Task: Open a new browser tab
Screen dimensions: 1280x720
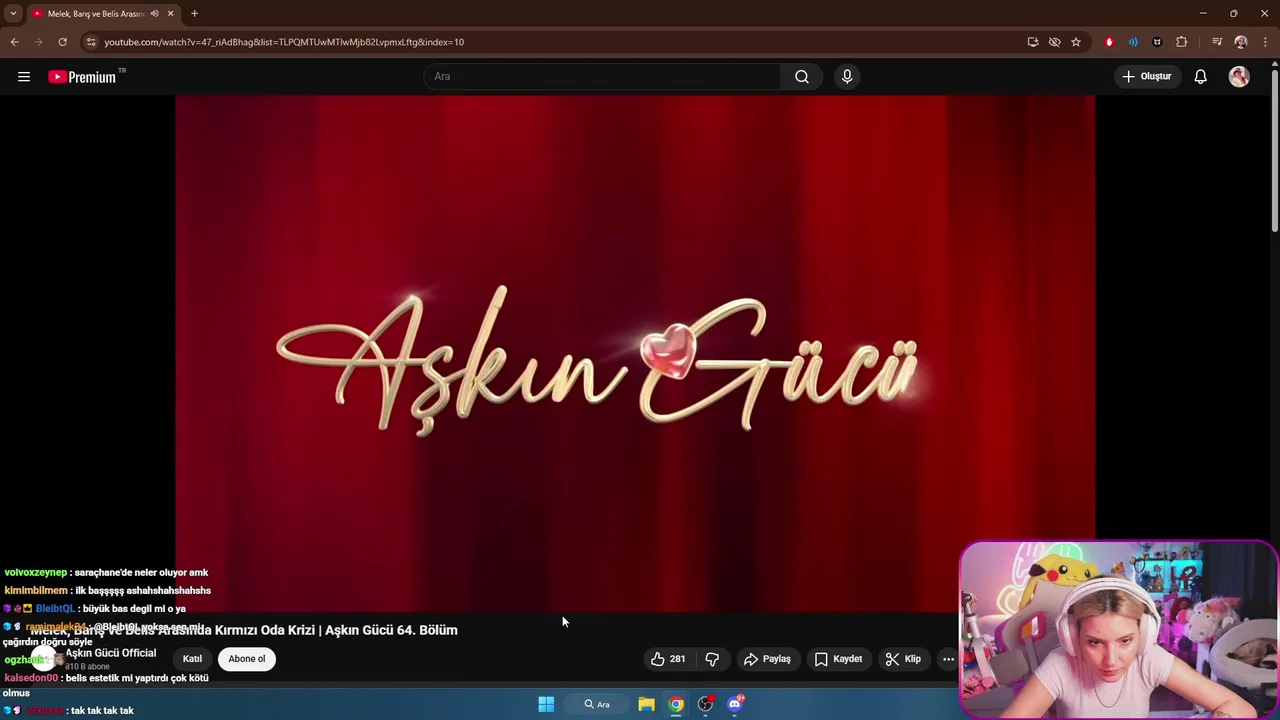Action: 194,13
